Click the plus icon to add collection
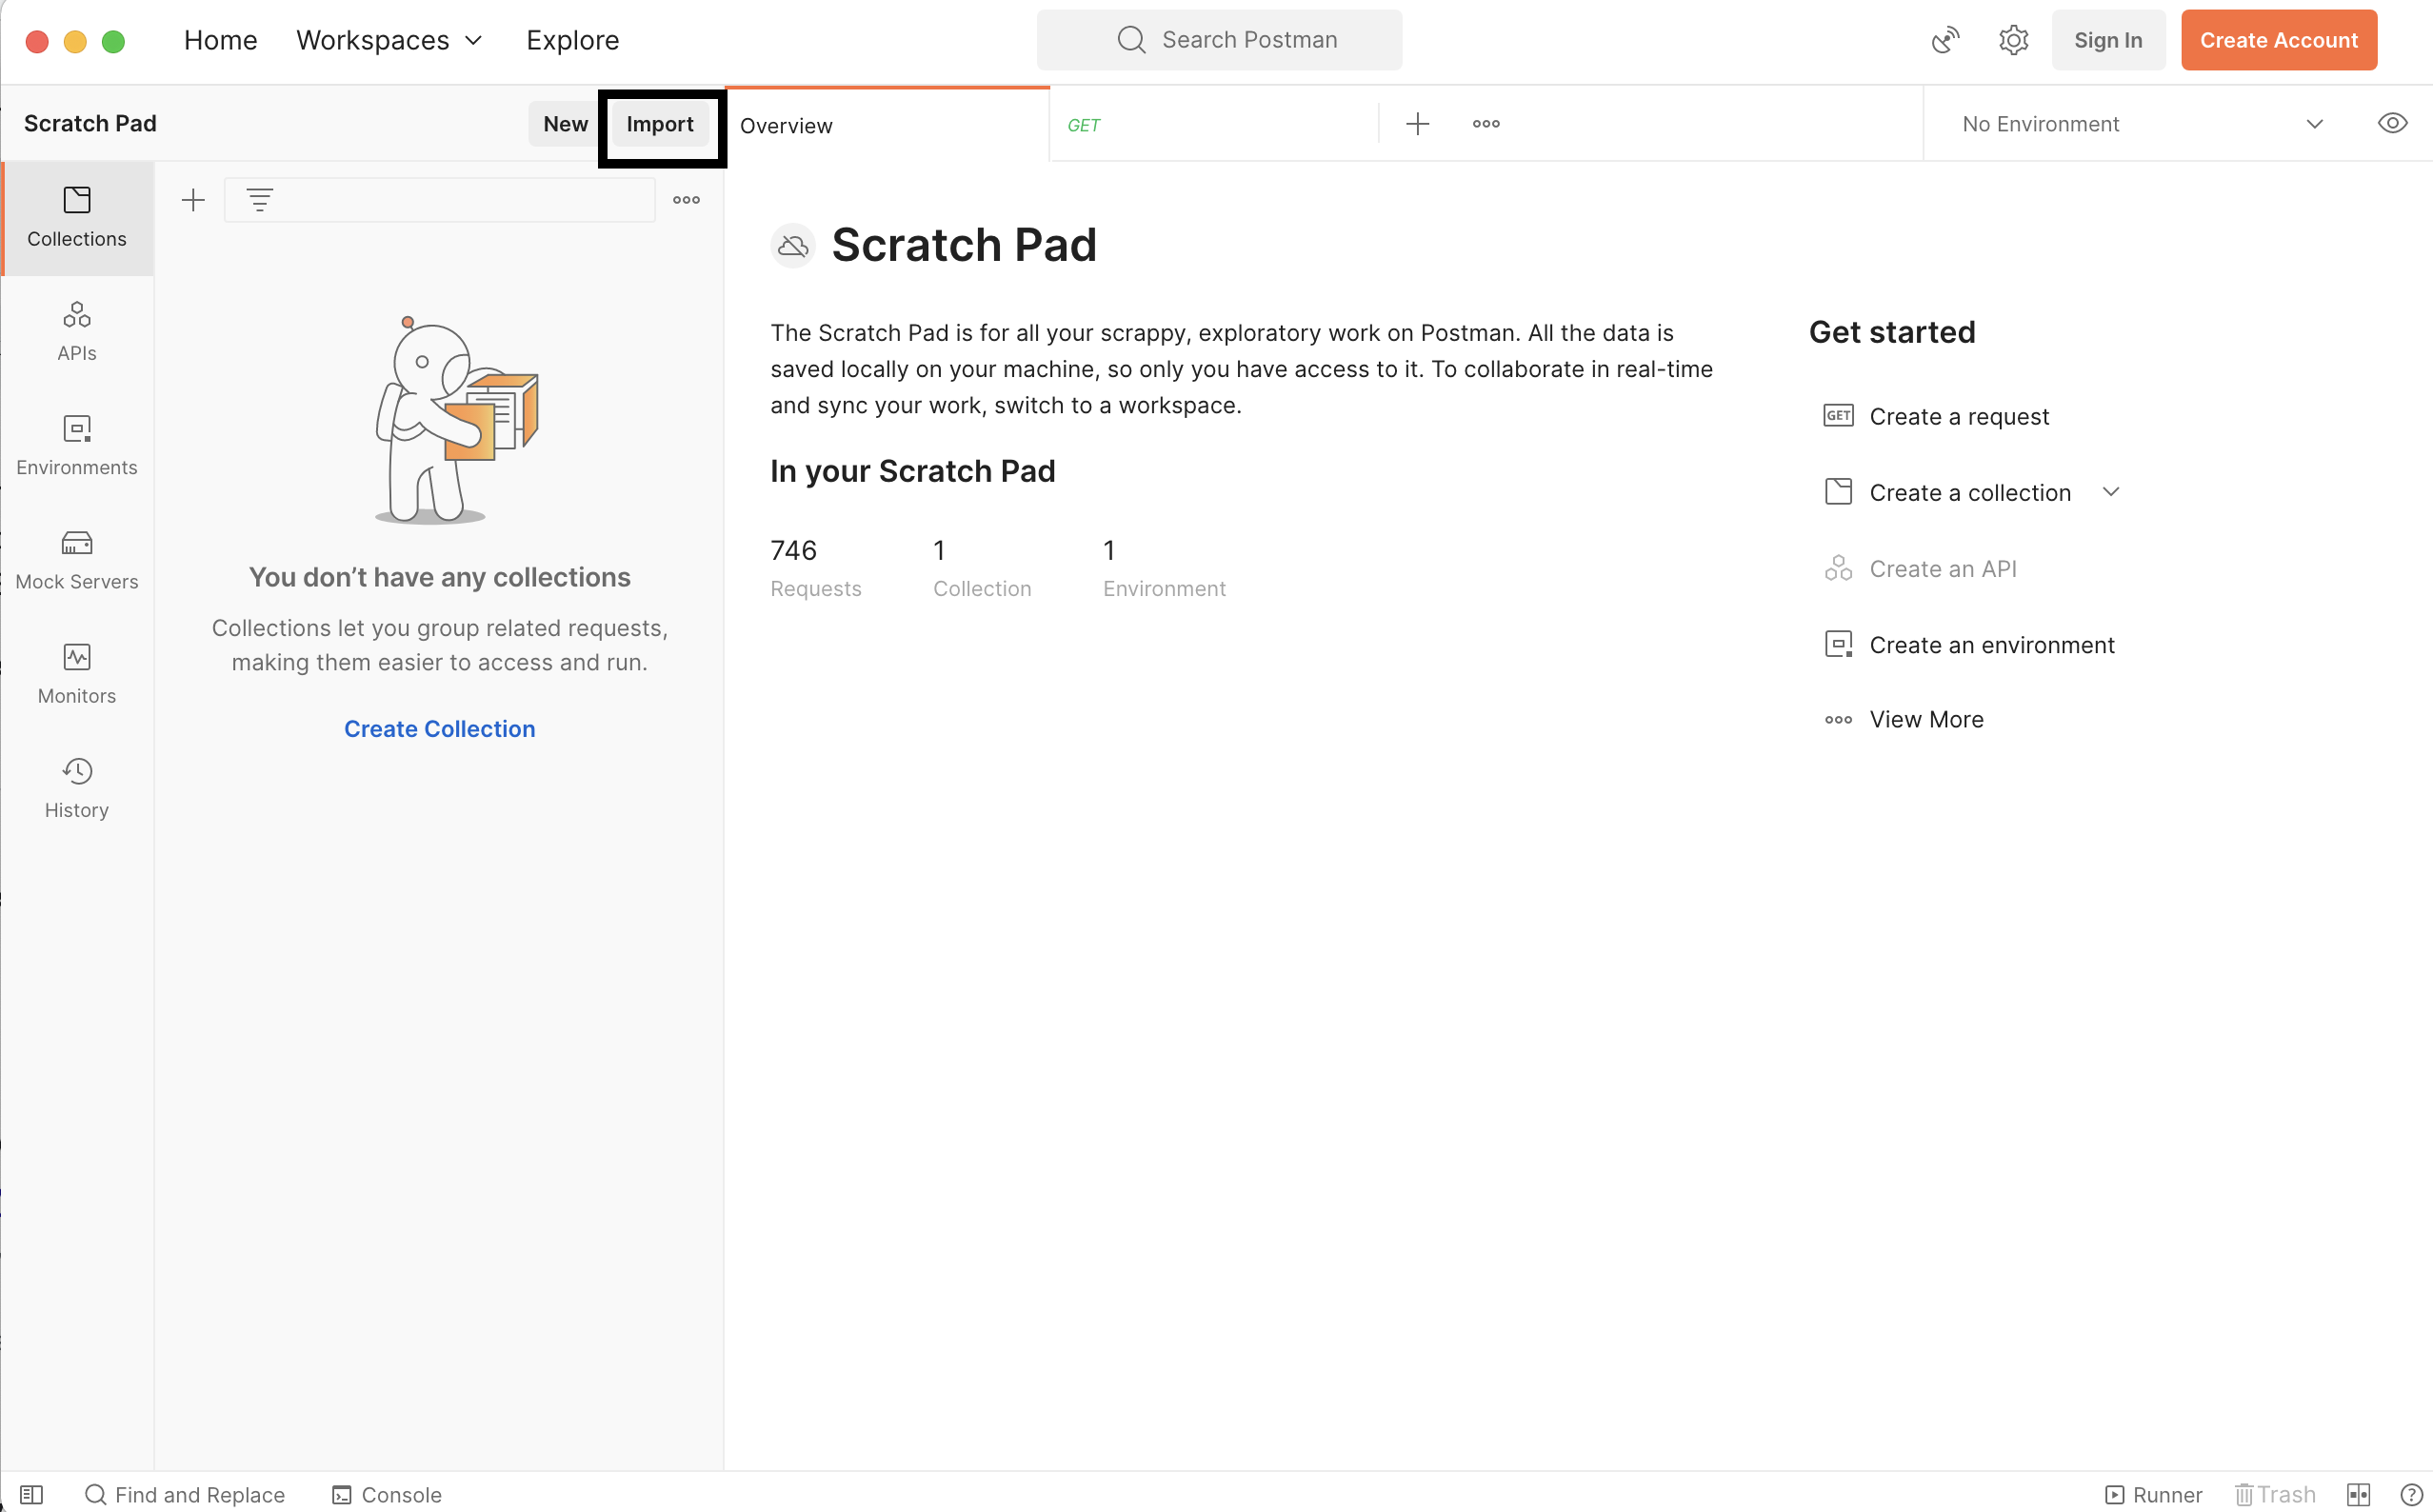This screenshot has height=1512, width=2433. (193, 200)
